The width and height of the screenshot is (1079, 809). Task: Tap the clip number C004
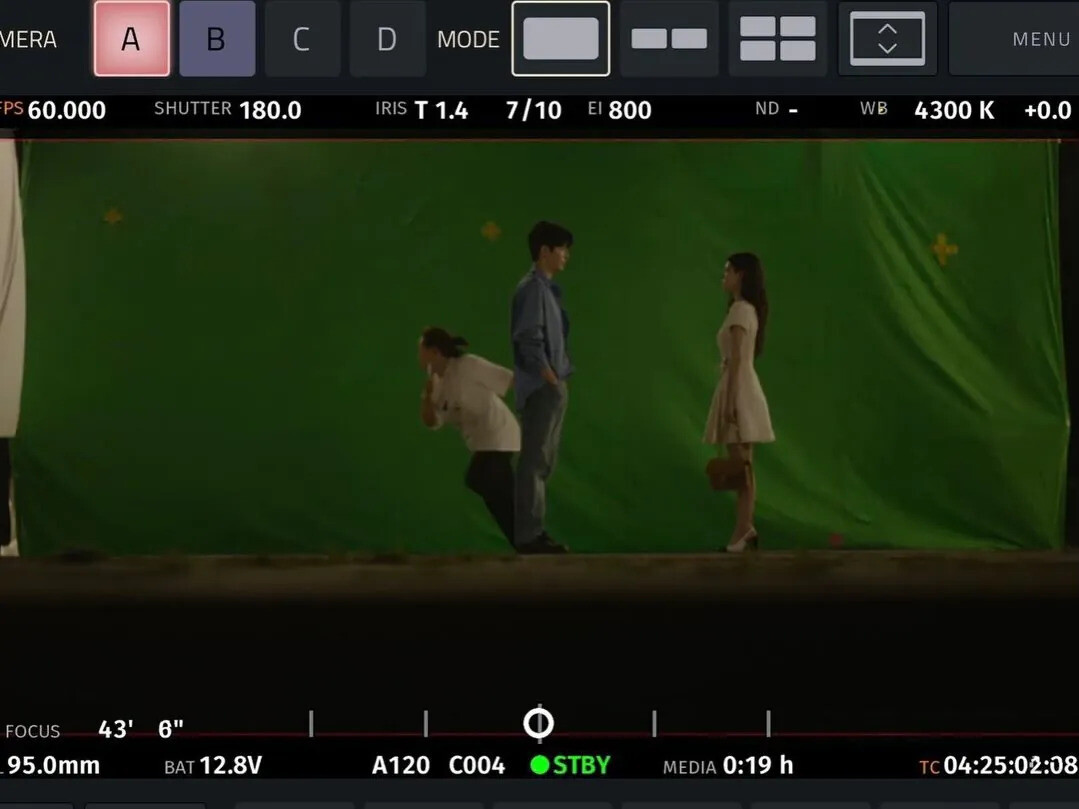pyautogui.click(x=477, y=765)
